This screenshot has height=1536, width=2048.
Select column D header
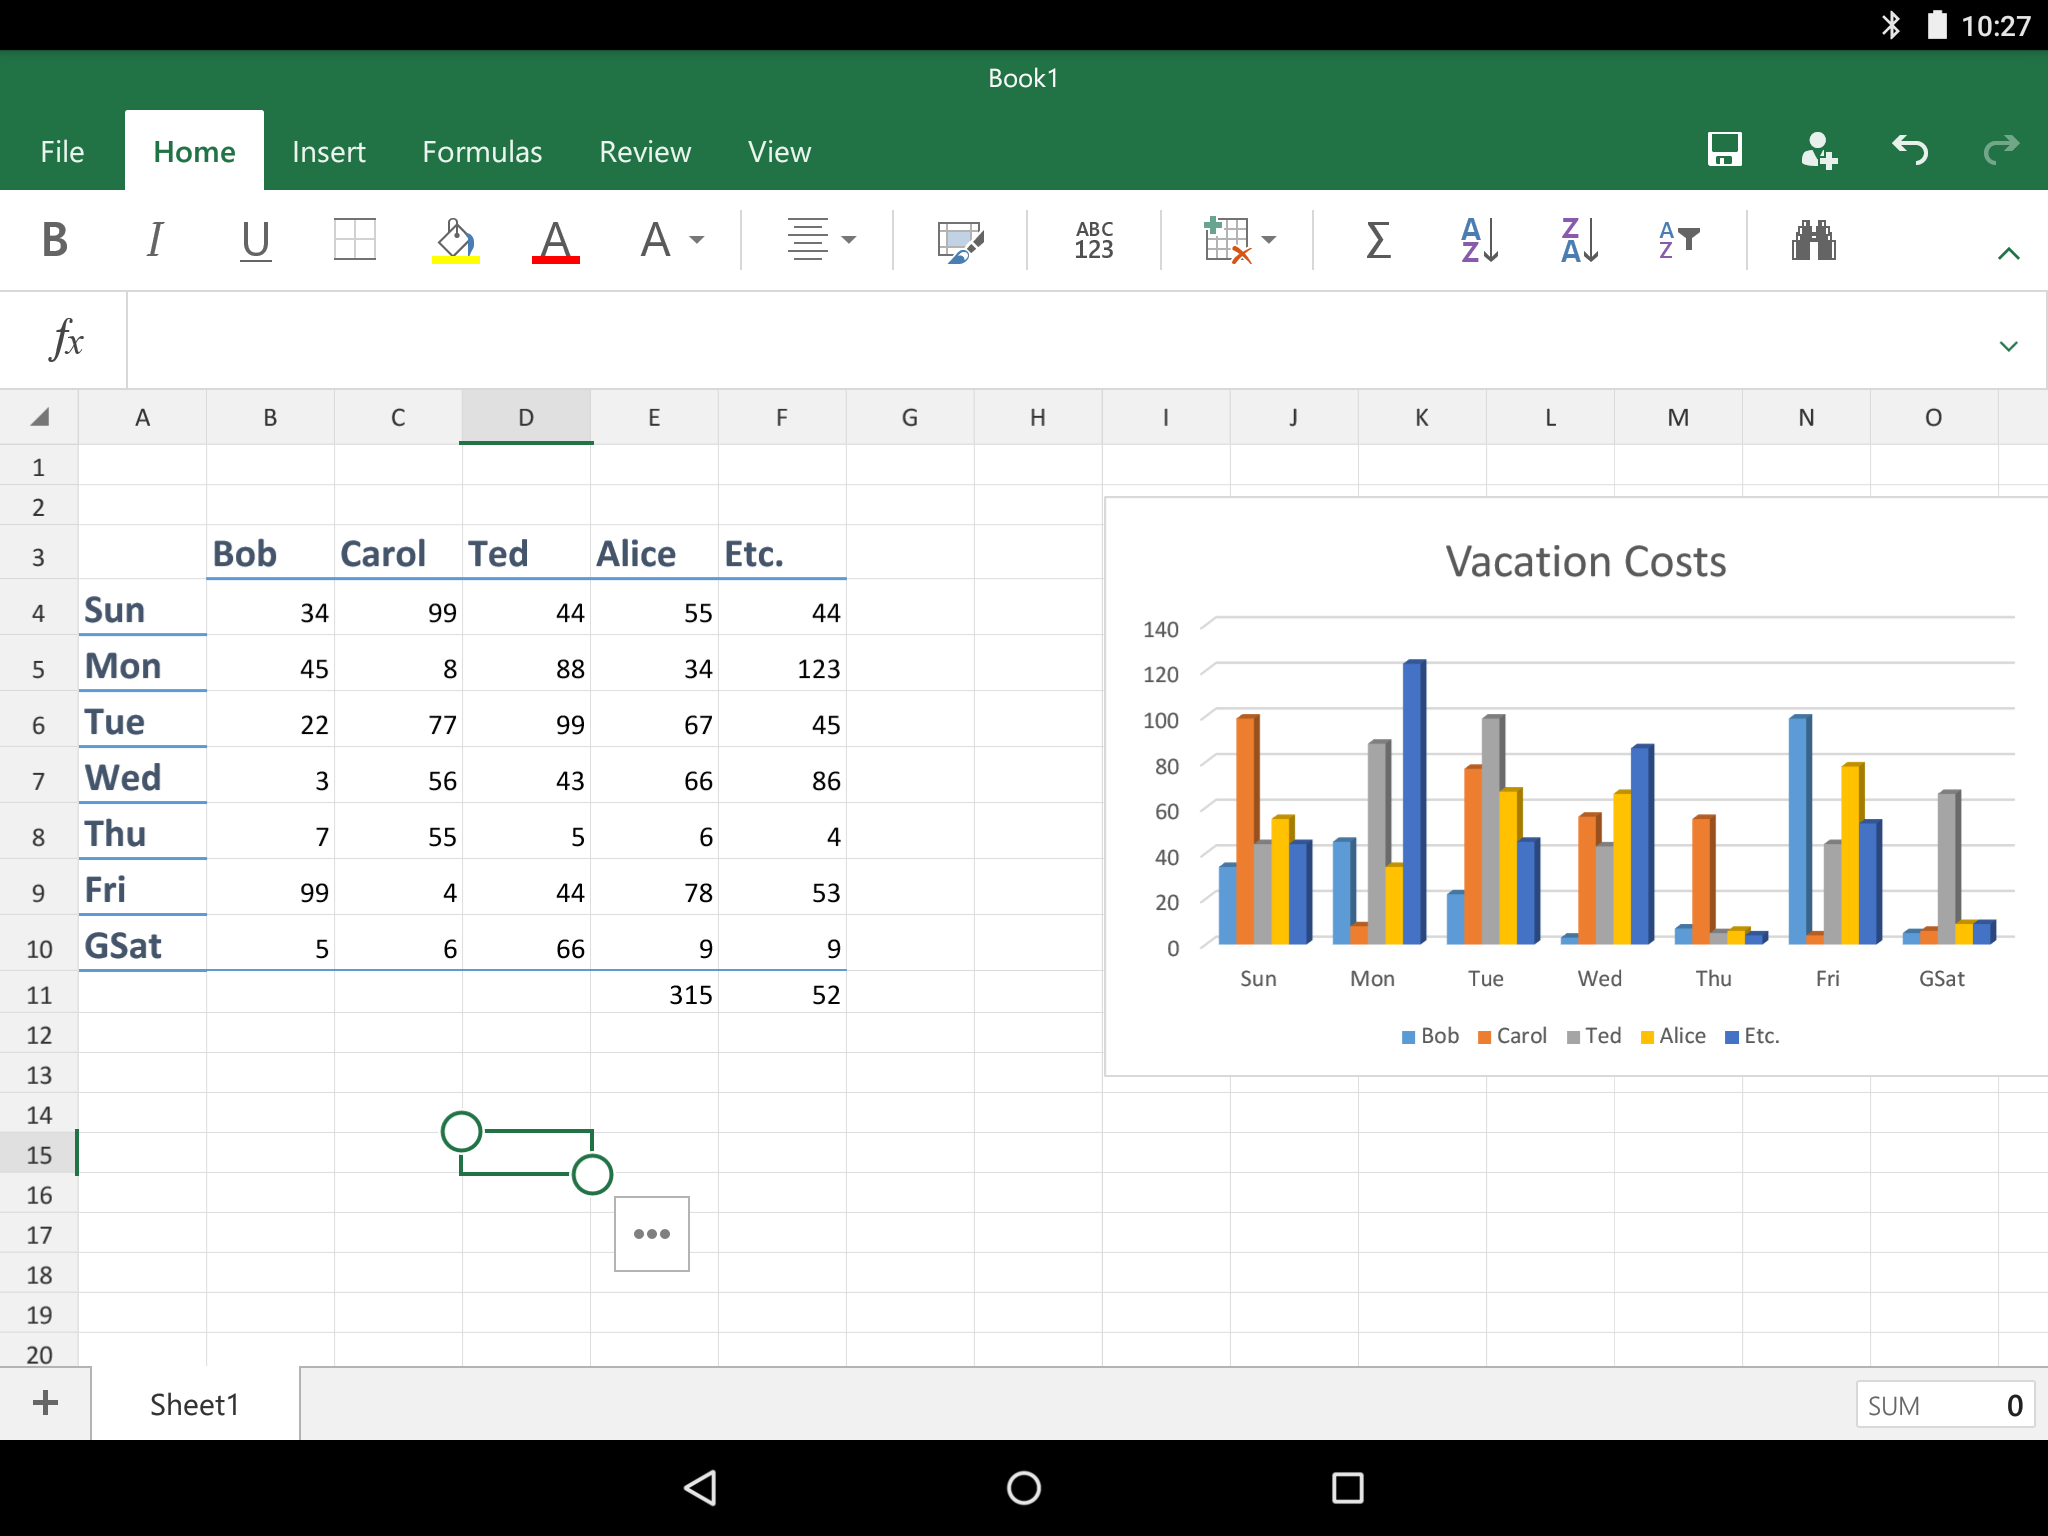click(526, 417)
